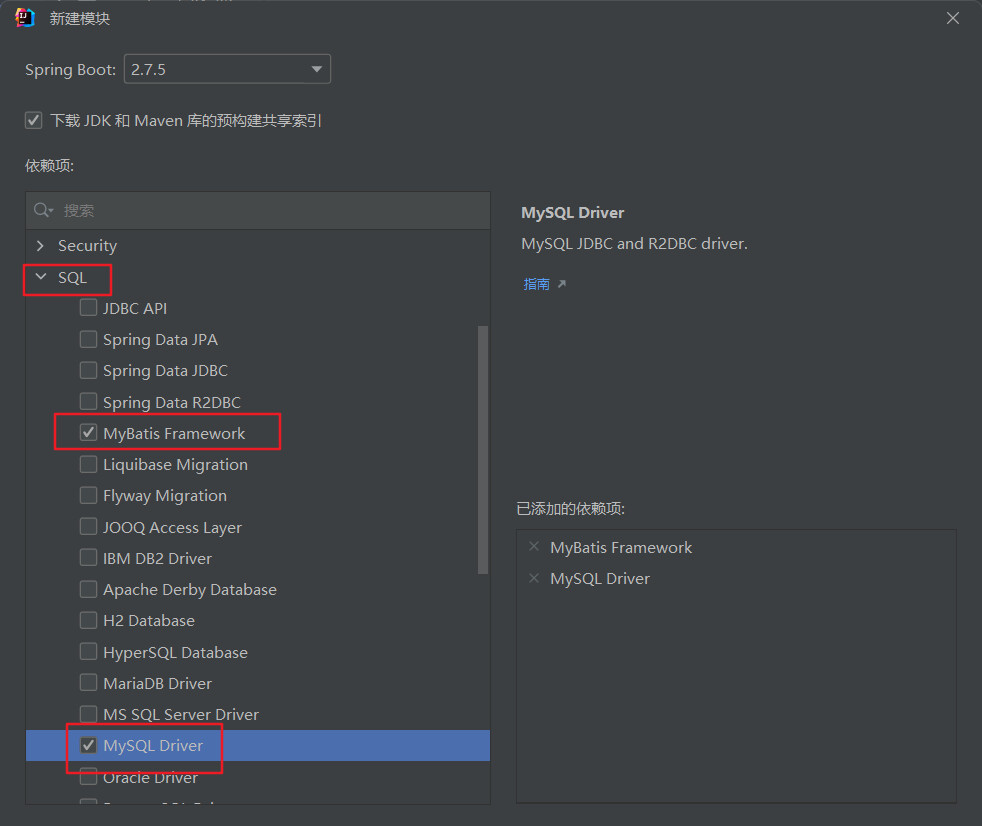Enable H2 Database checkbox

(x=88, y=620)
